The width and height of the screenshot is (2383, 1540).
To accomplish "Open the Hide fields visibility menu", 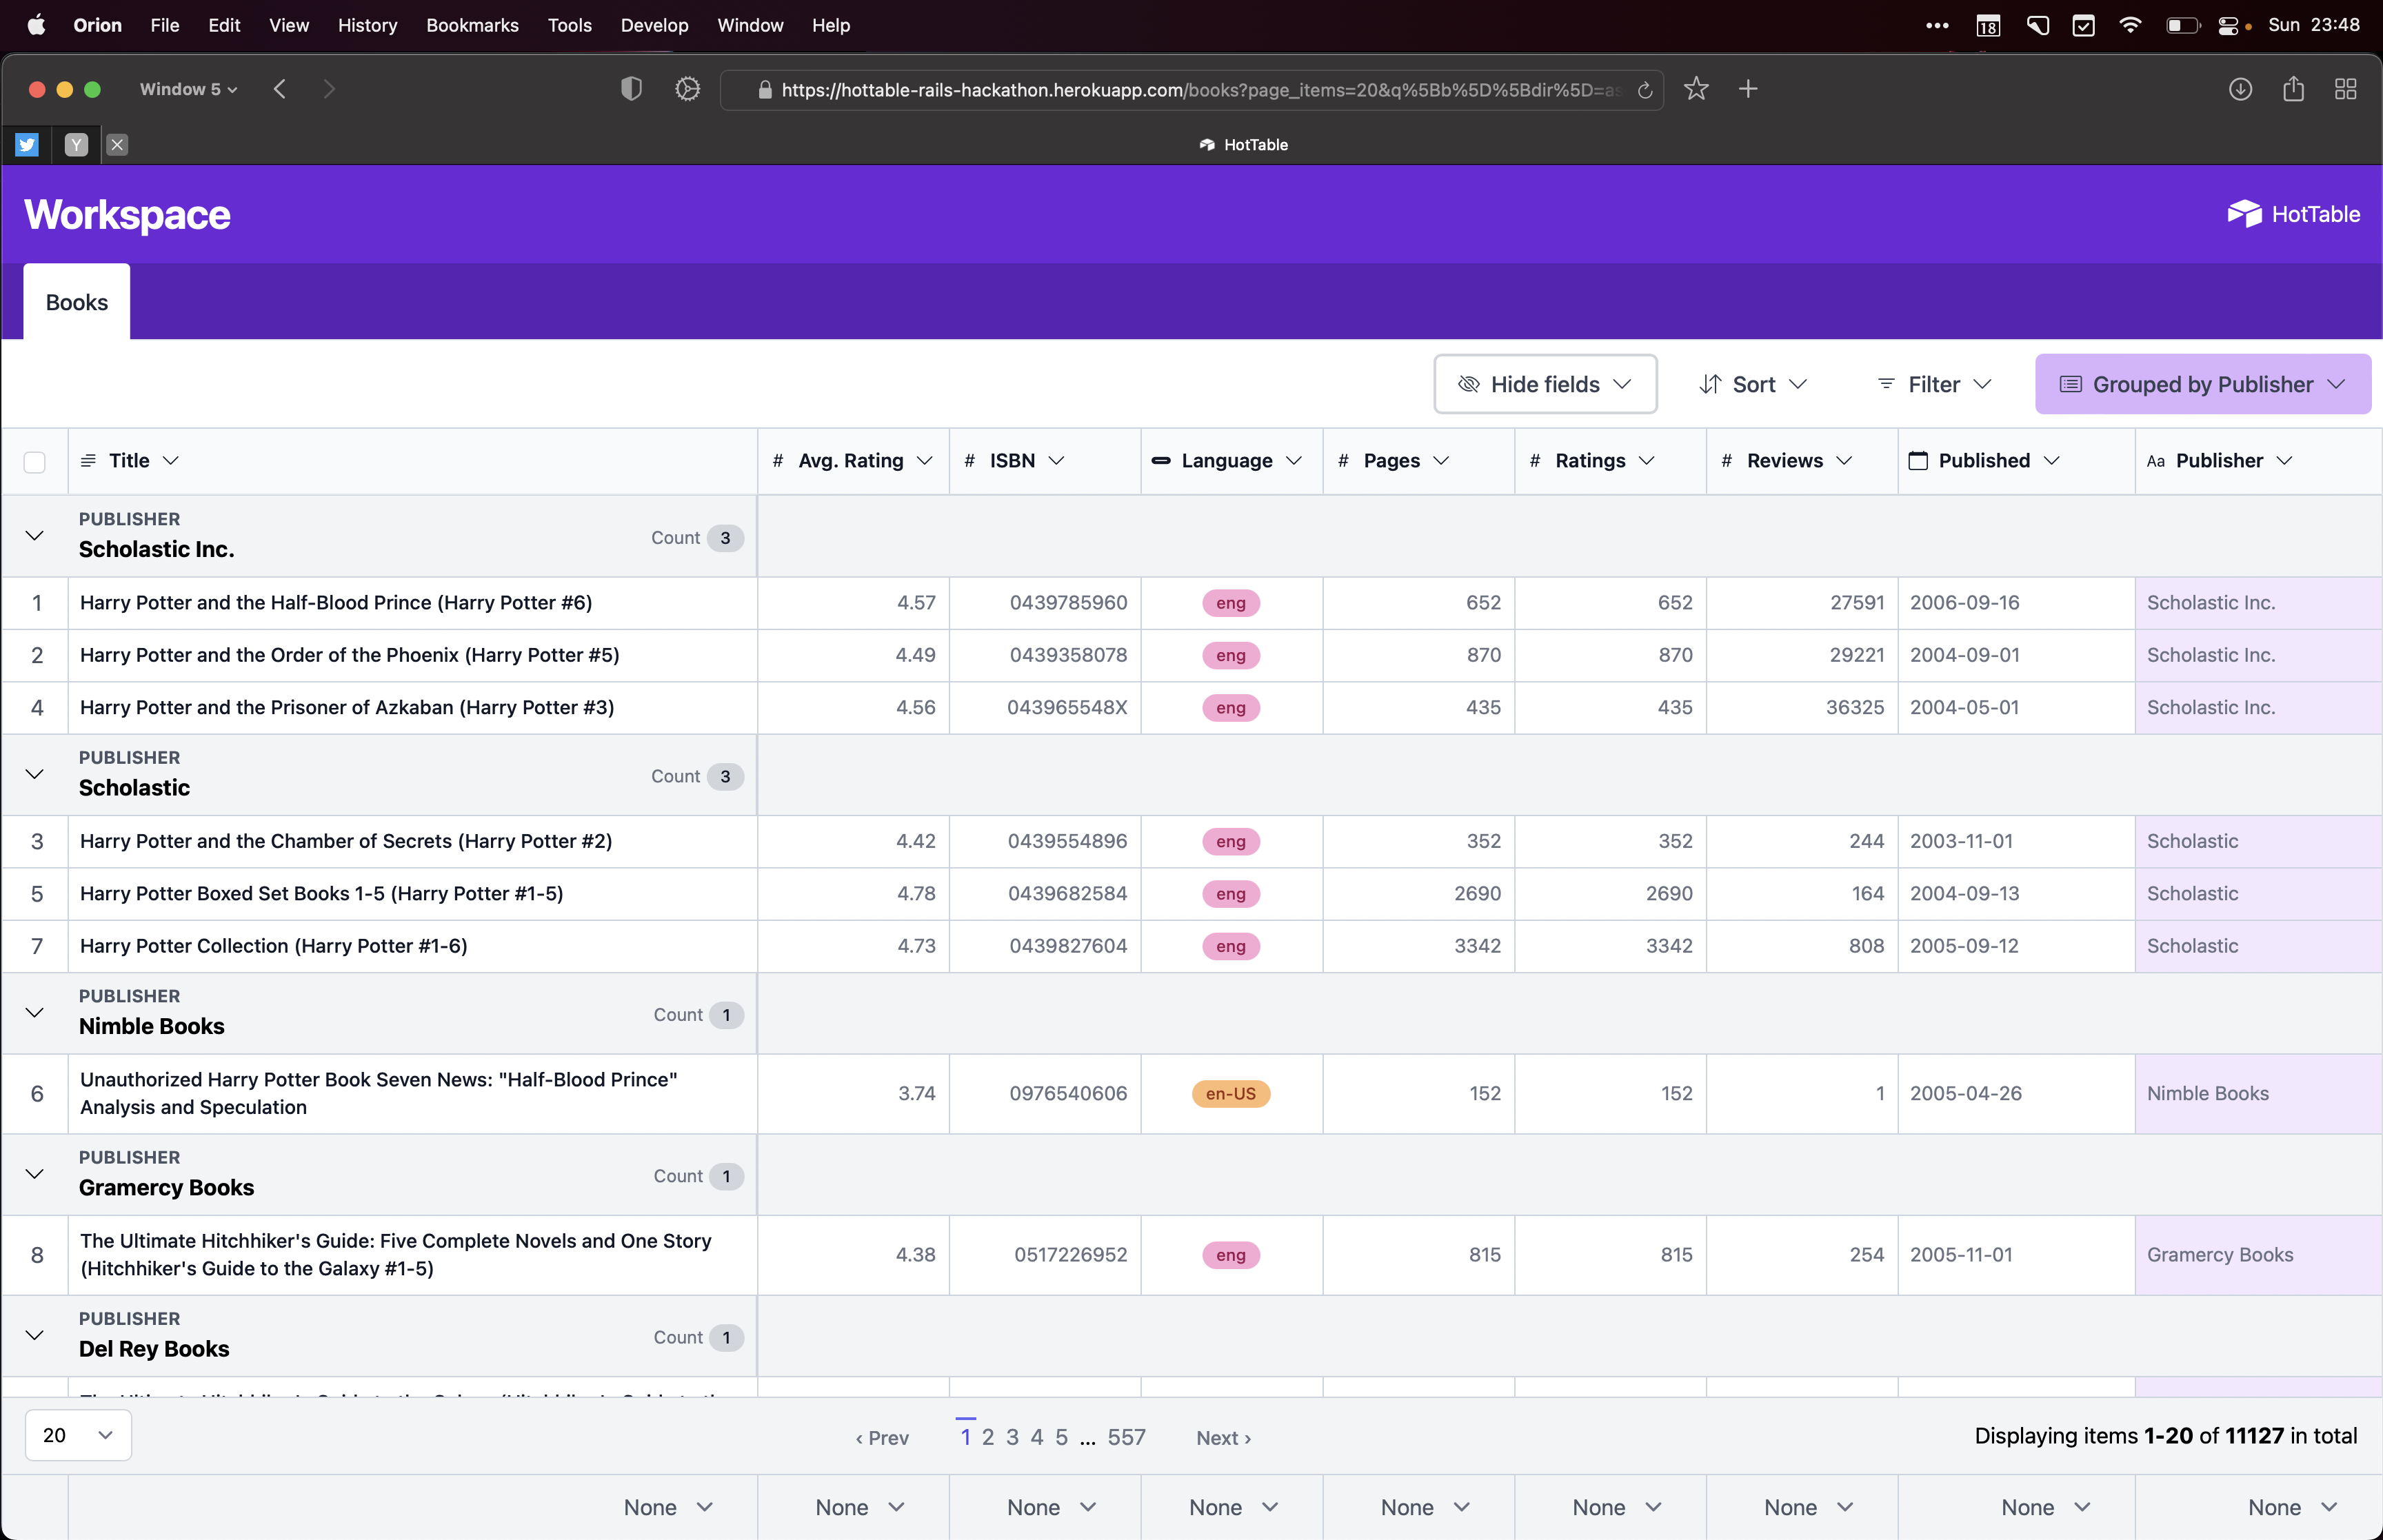I will (1545, 384).
